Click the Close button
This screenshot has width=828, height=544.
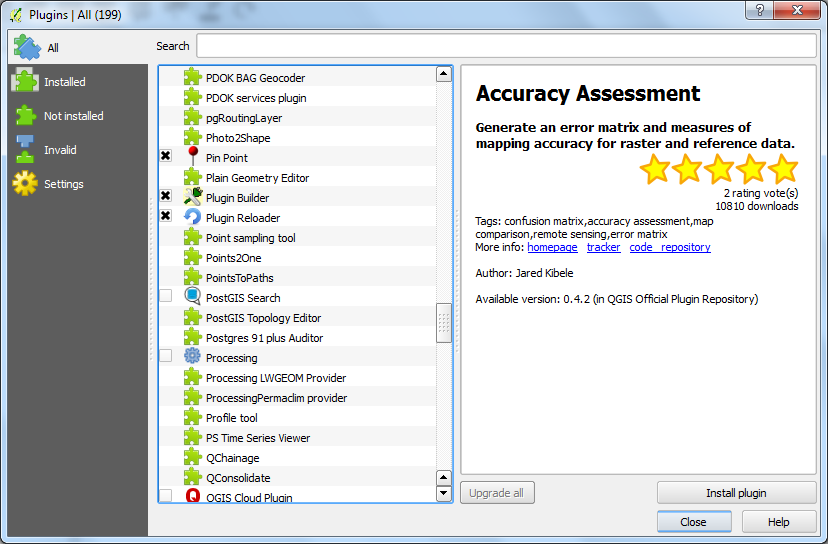click(x=694, y=522)
